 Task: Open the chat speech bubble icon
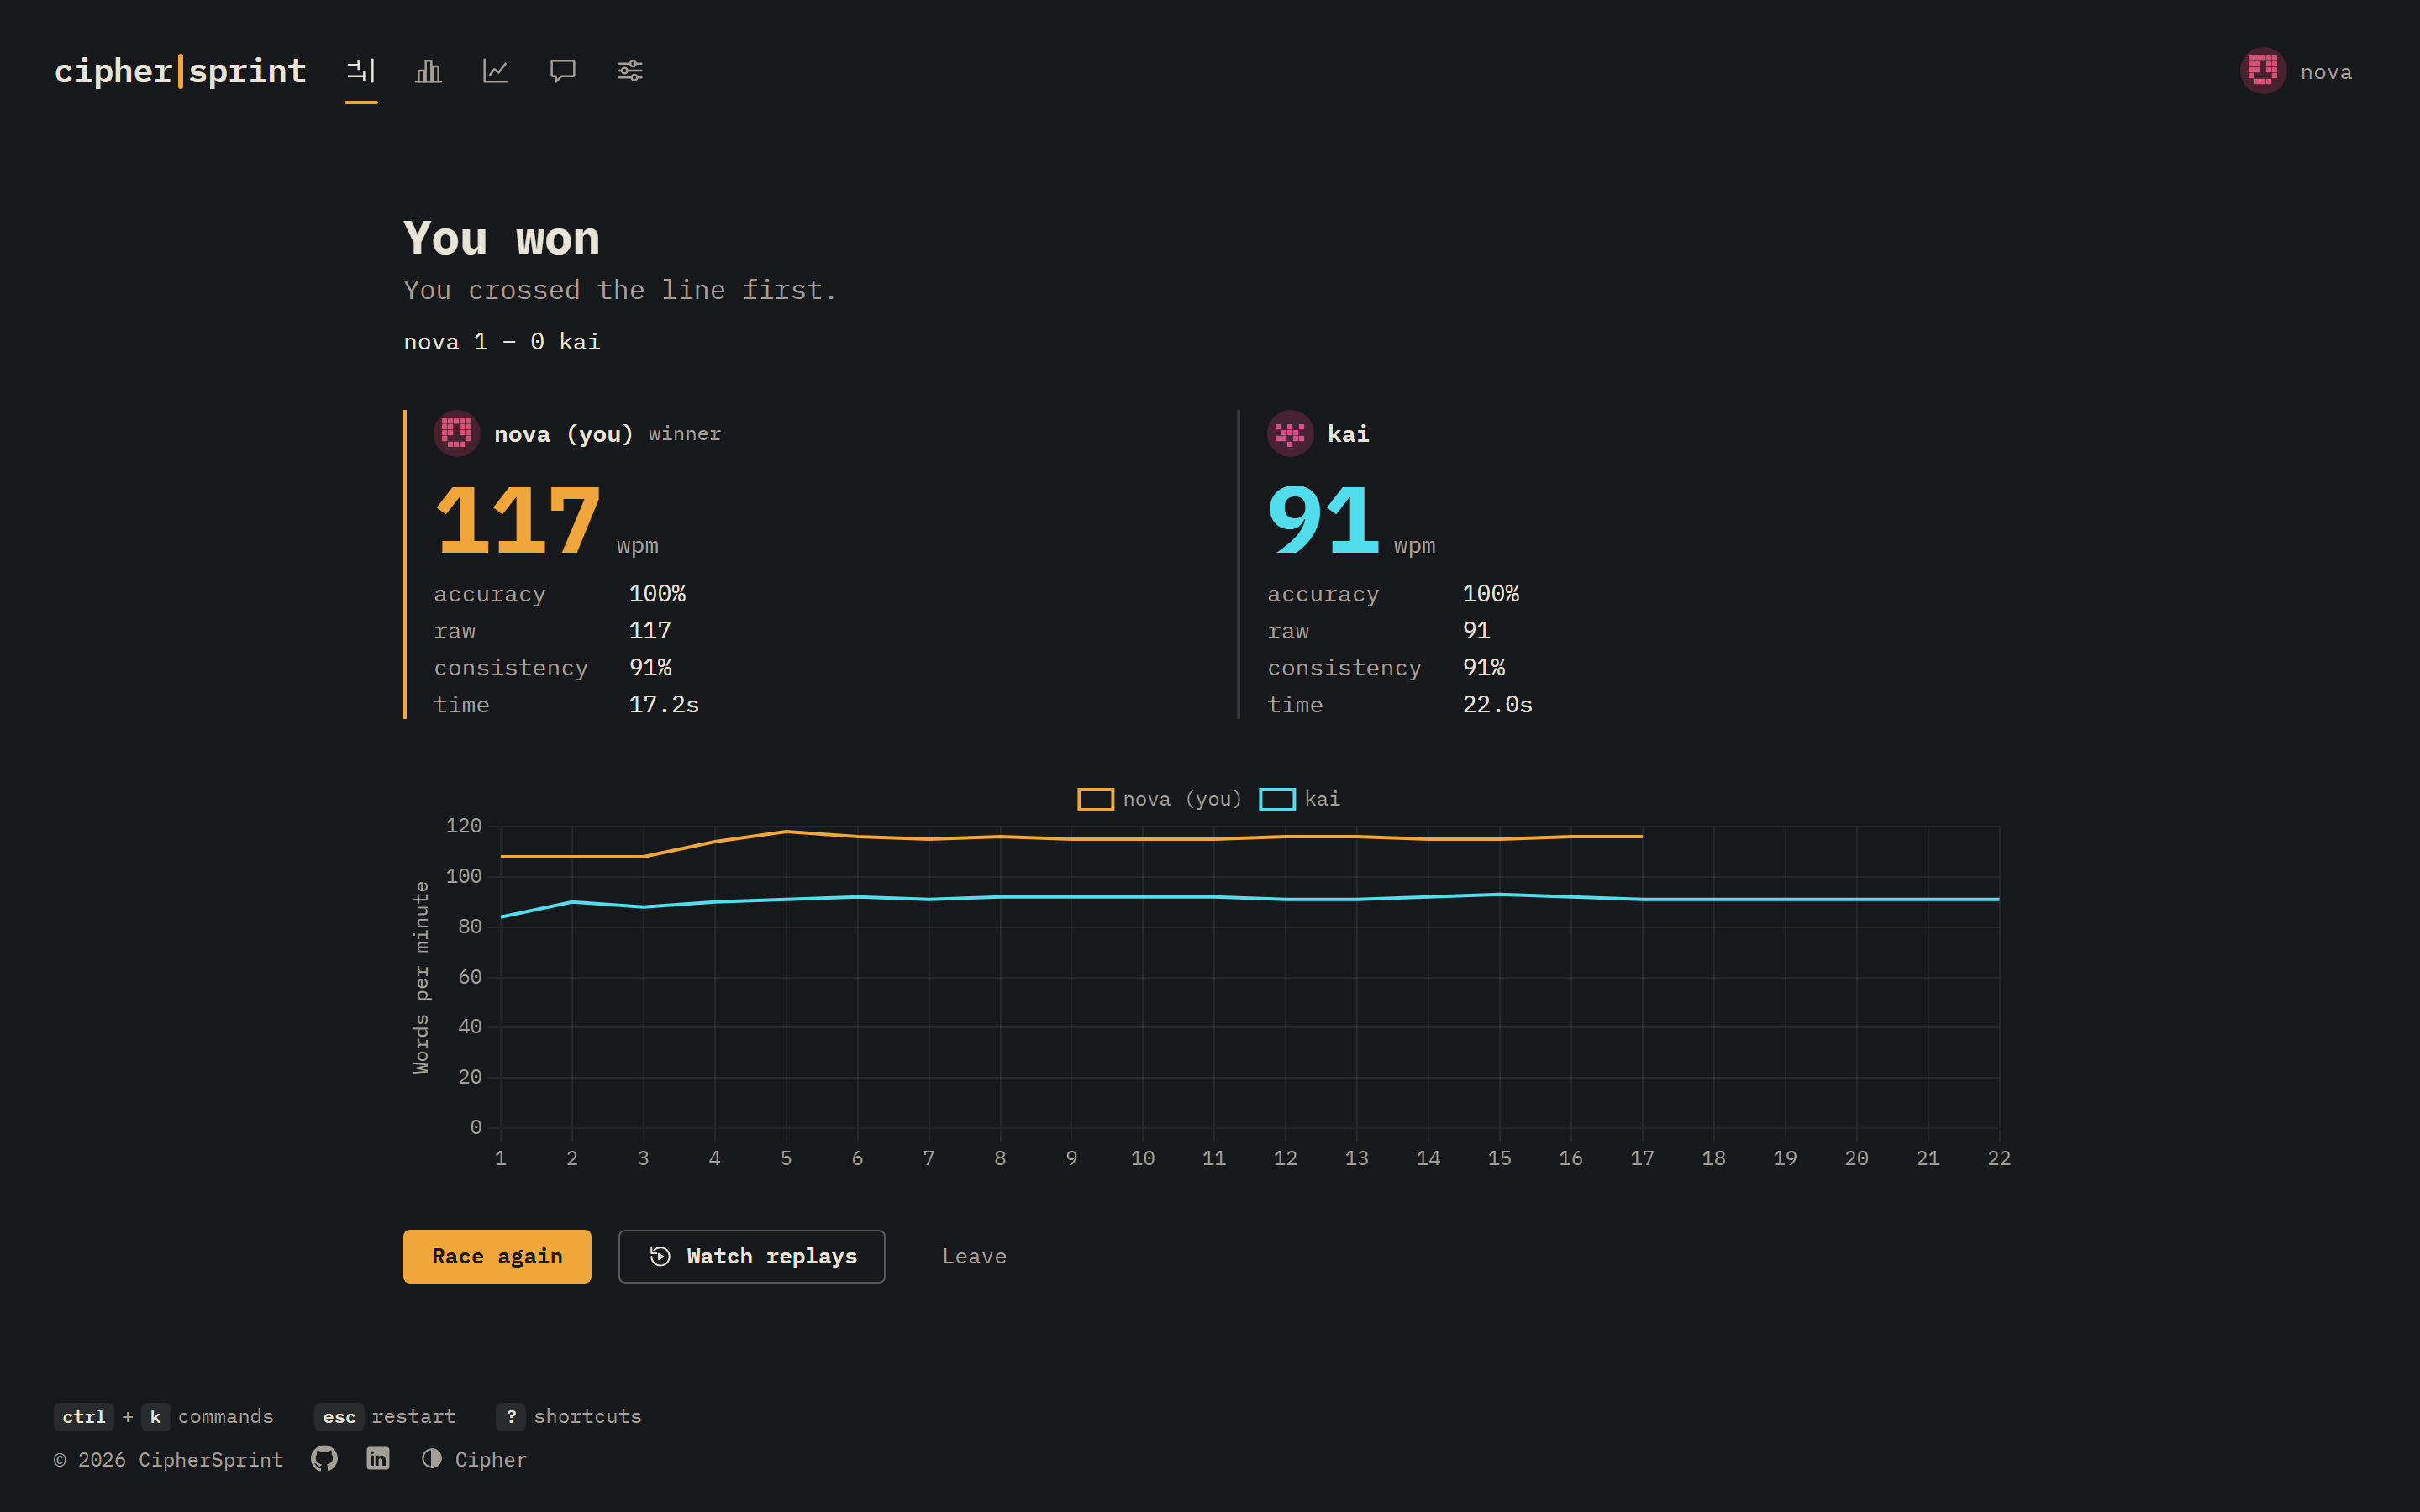563,71
